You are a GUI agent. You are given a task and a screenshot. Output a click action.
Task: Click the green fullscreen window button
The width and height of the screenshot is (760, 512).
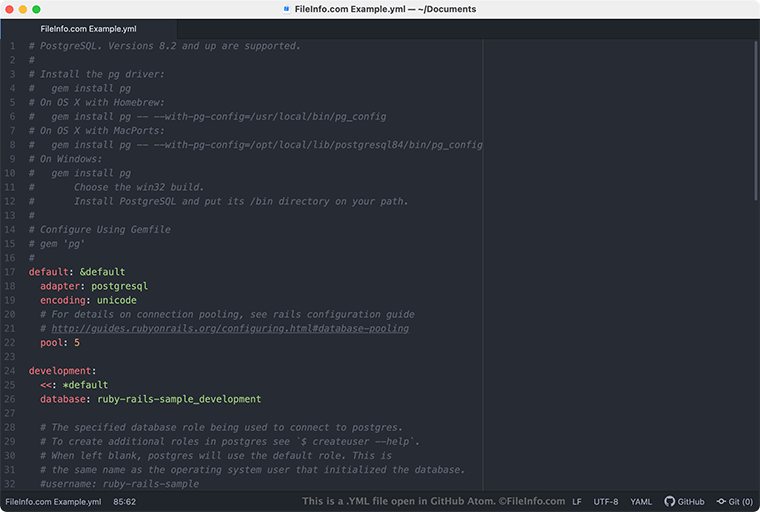(x=36, y=9)
